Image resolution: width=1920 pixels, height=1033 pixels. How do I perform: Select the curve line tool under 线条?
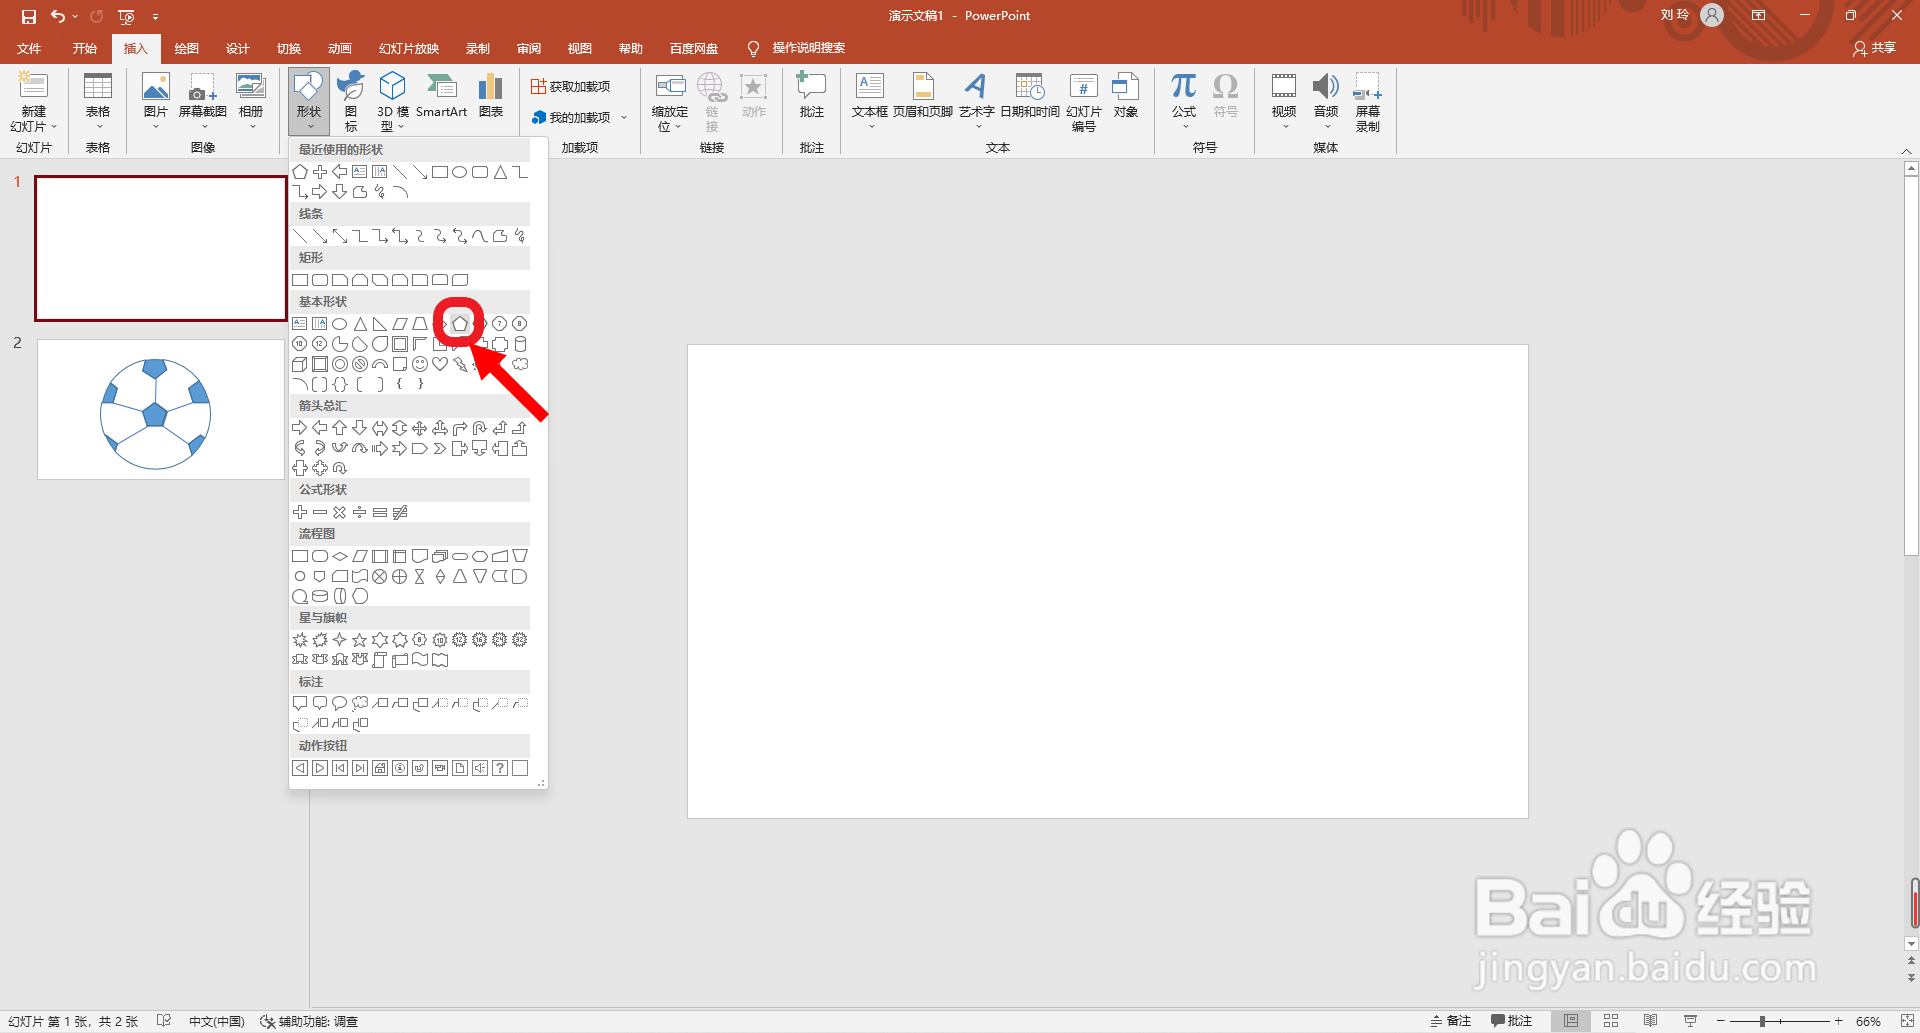tap(480, 236)
